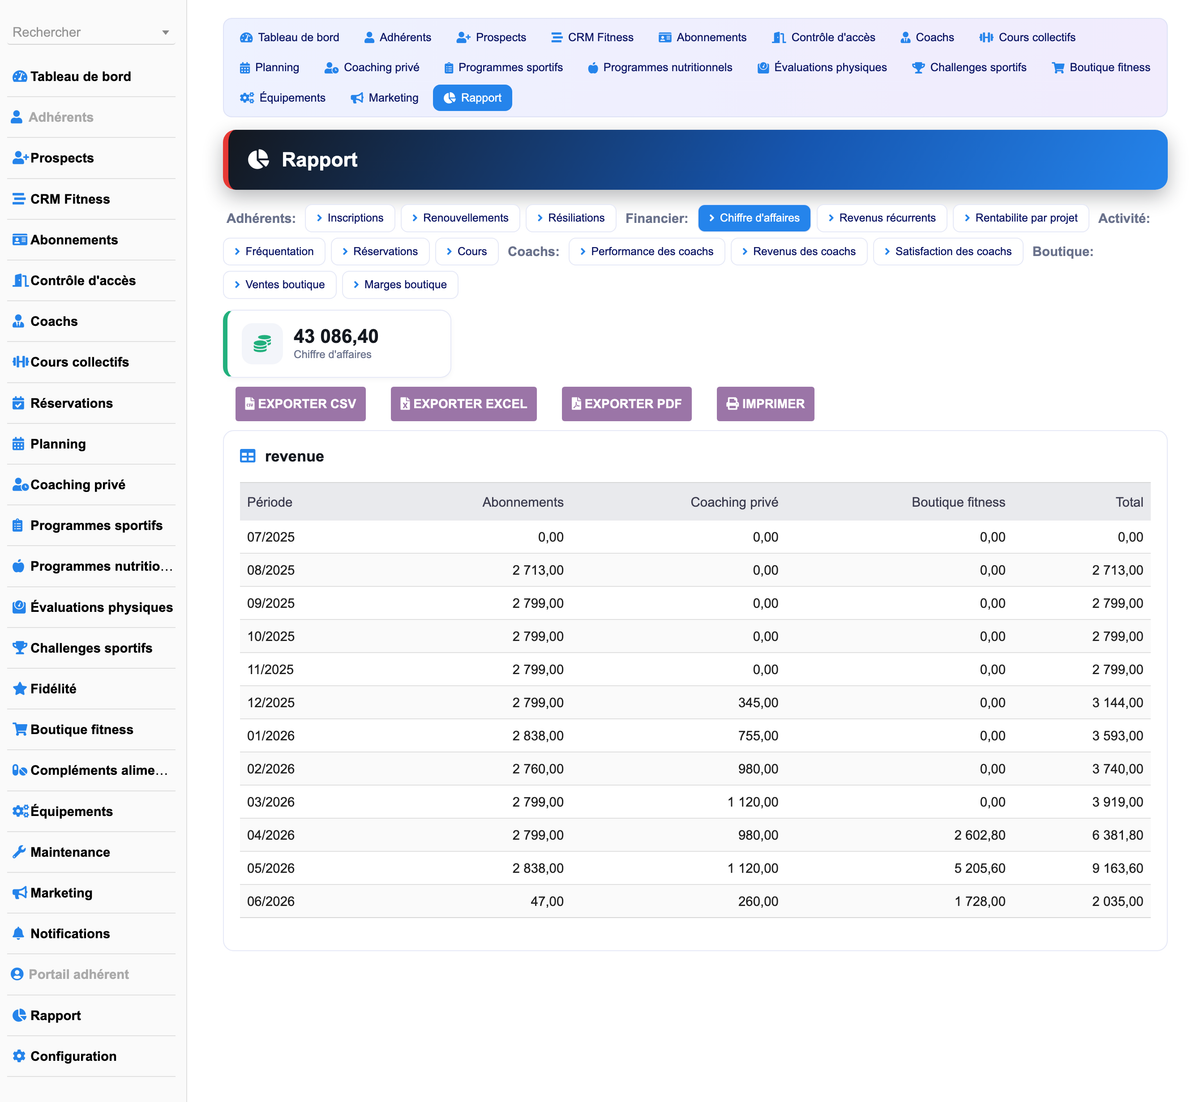Open the Résiliations report
Screen dimensions: 1200x1102
pyautogui.click(x=570, y=218)
